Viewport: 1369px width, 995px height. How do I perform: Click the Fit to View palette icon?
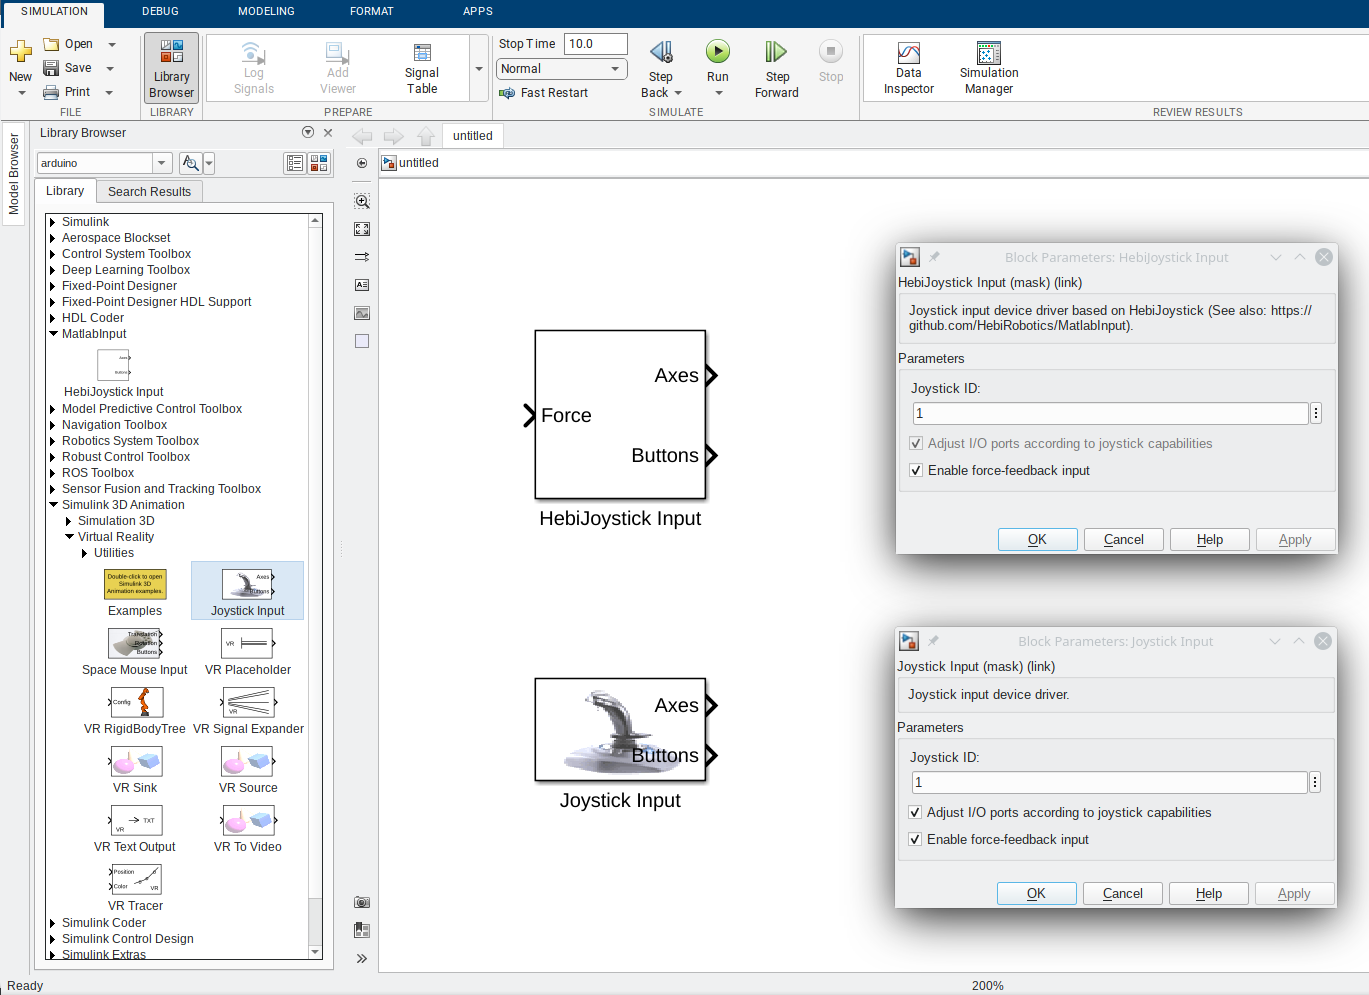362,229
